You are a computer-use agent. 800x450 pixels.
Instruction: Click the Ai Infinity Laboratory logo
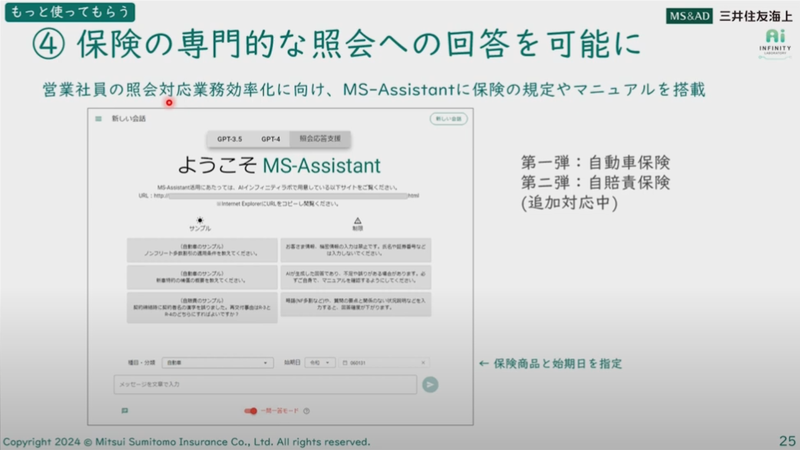click(775, 44)
